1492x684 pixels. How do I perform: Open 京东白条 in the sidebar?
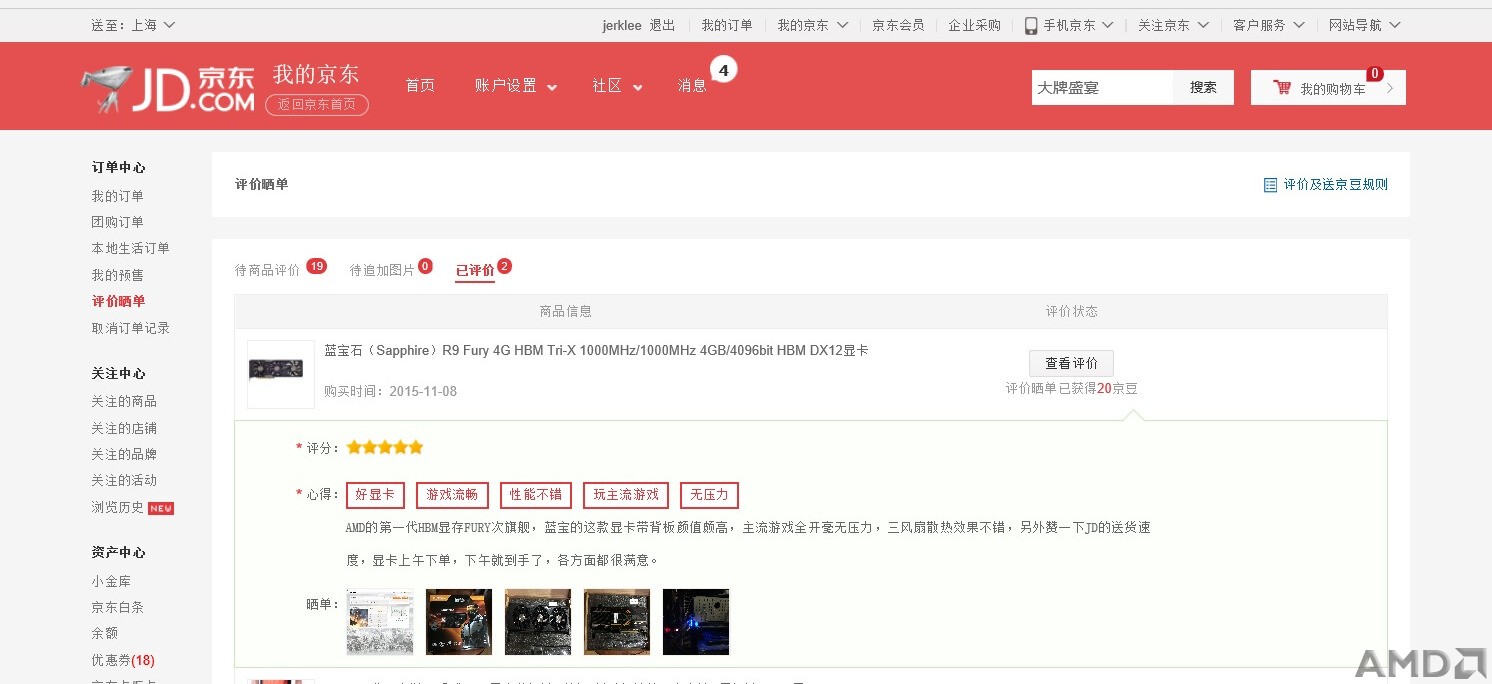[x=117, y=607]
